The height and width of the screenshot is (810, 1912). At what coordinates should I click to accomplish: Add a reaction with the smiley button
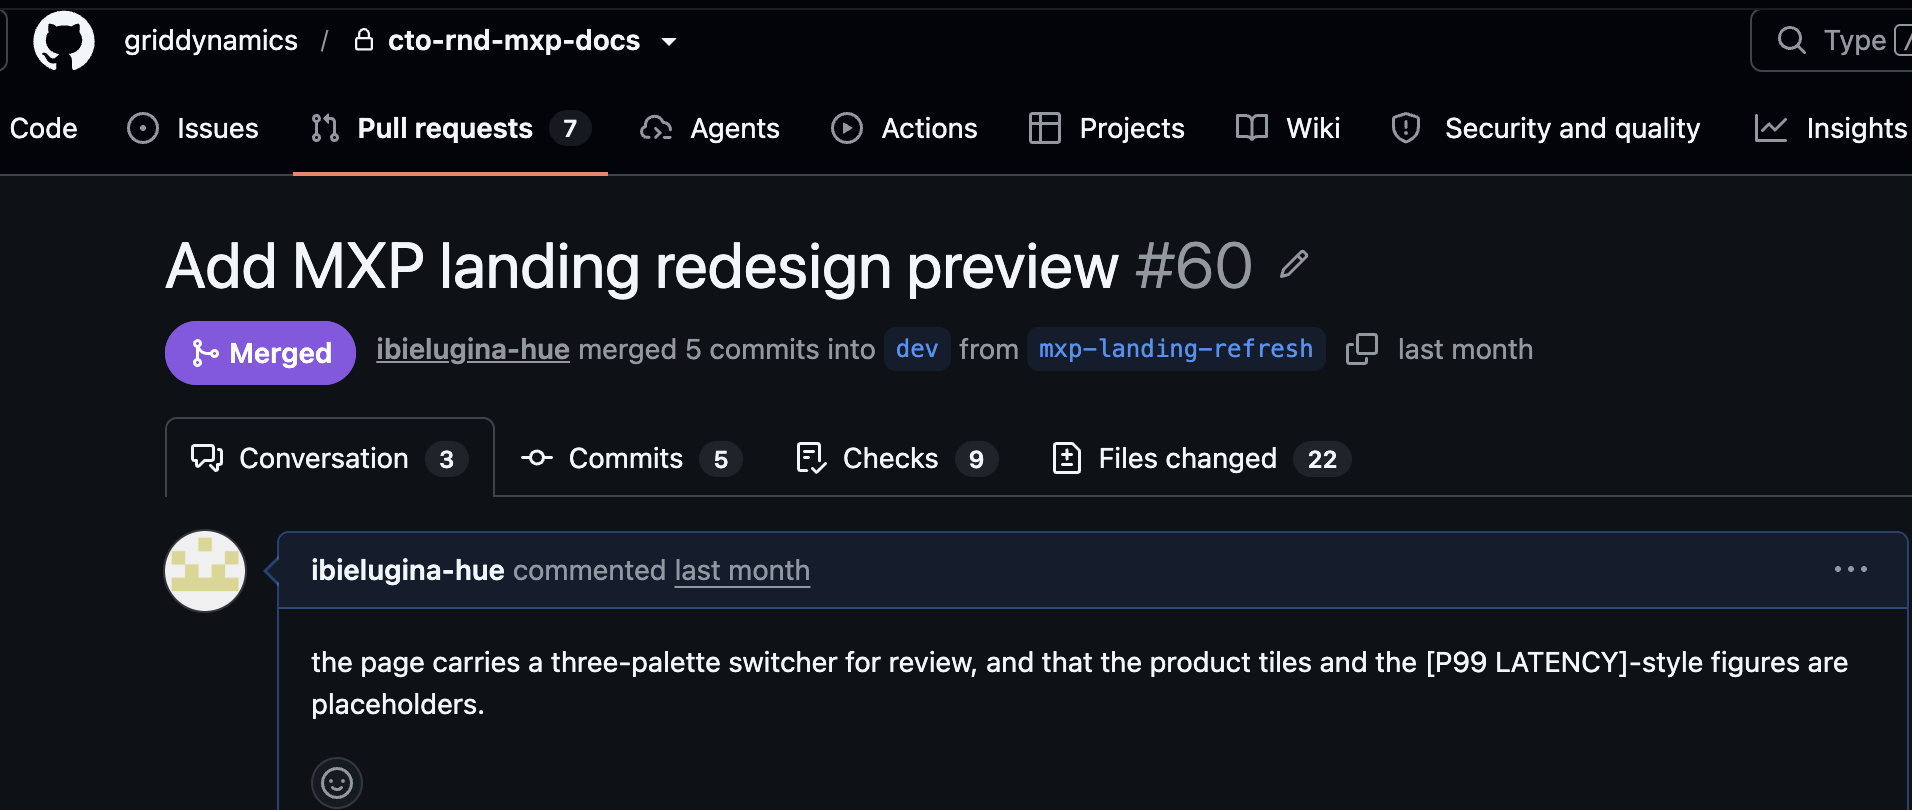(337, 782)
